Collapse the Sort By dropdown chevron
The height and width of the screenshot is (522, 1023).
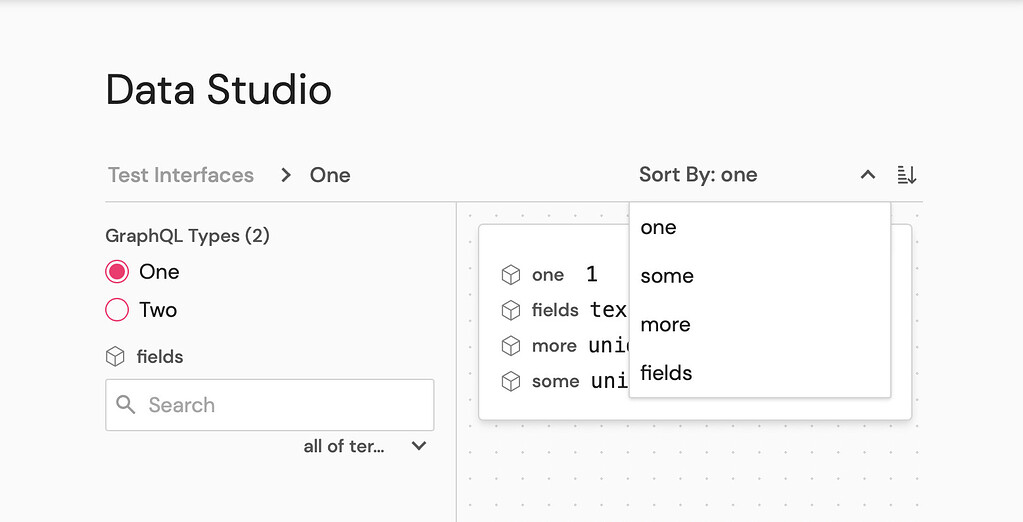(868, 175)
